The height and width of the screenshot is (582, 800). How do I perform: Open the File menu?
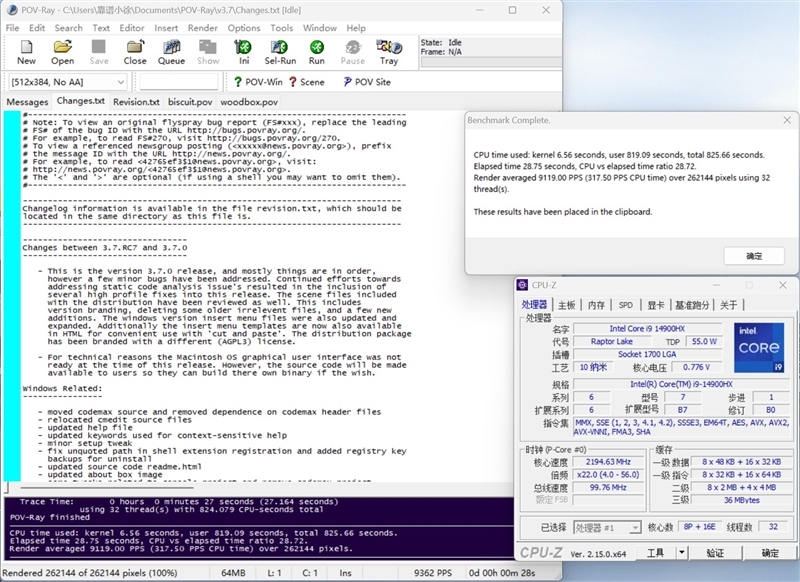pos(12,28)
